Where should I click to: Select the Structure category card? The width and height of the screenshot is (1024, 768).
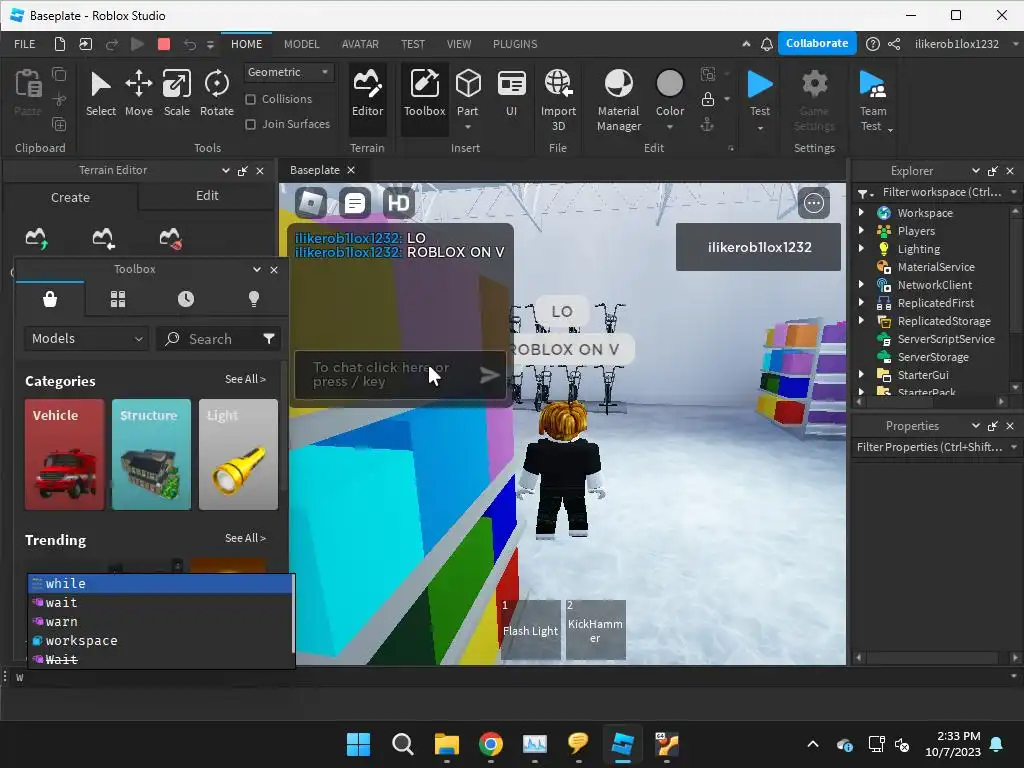click(x=151, y=455)
